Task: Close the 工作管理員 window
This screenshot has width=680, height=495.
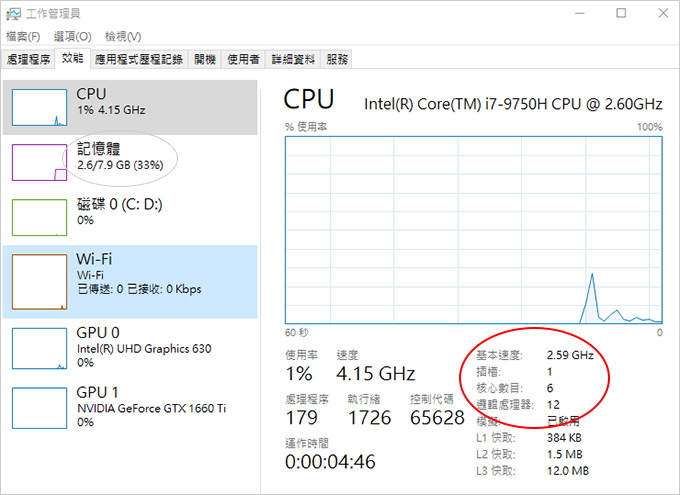Action: pyautogui.click(x=663, y=13)
